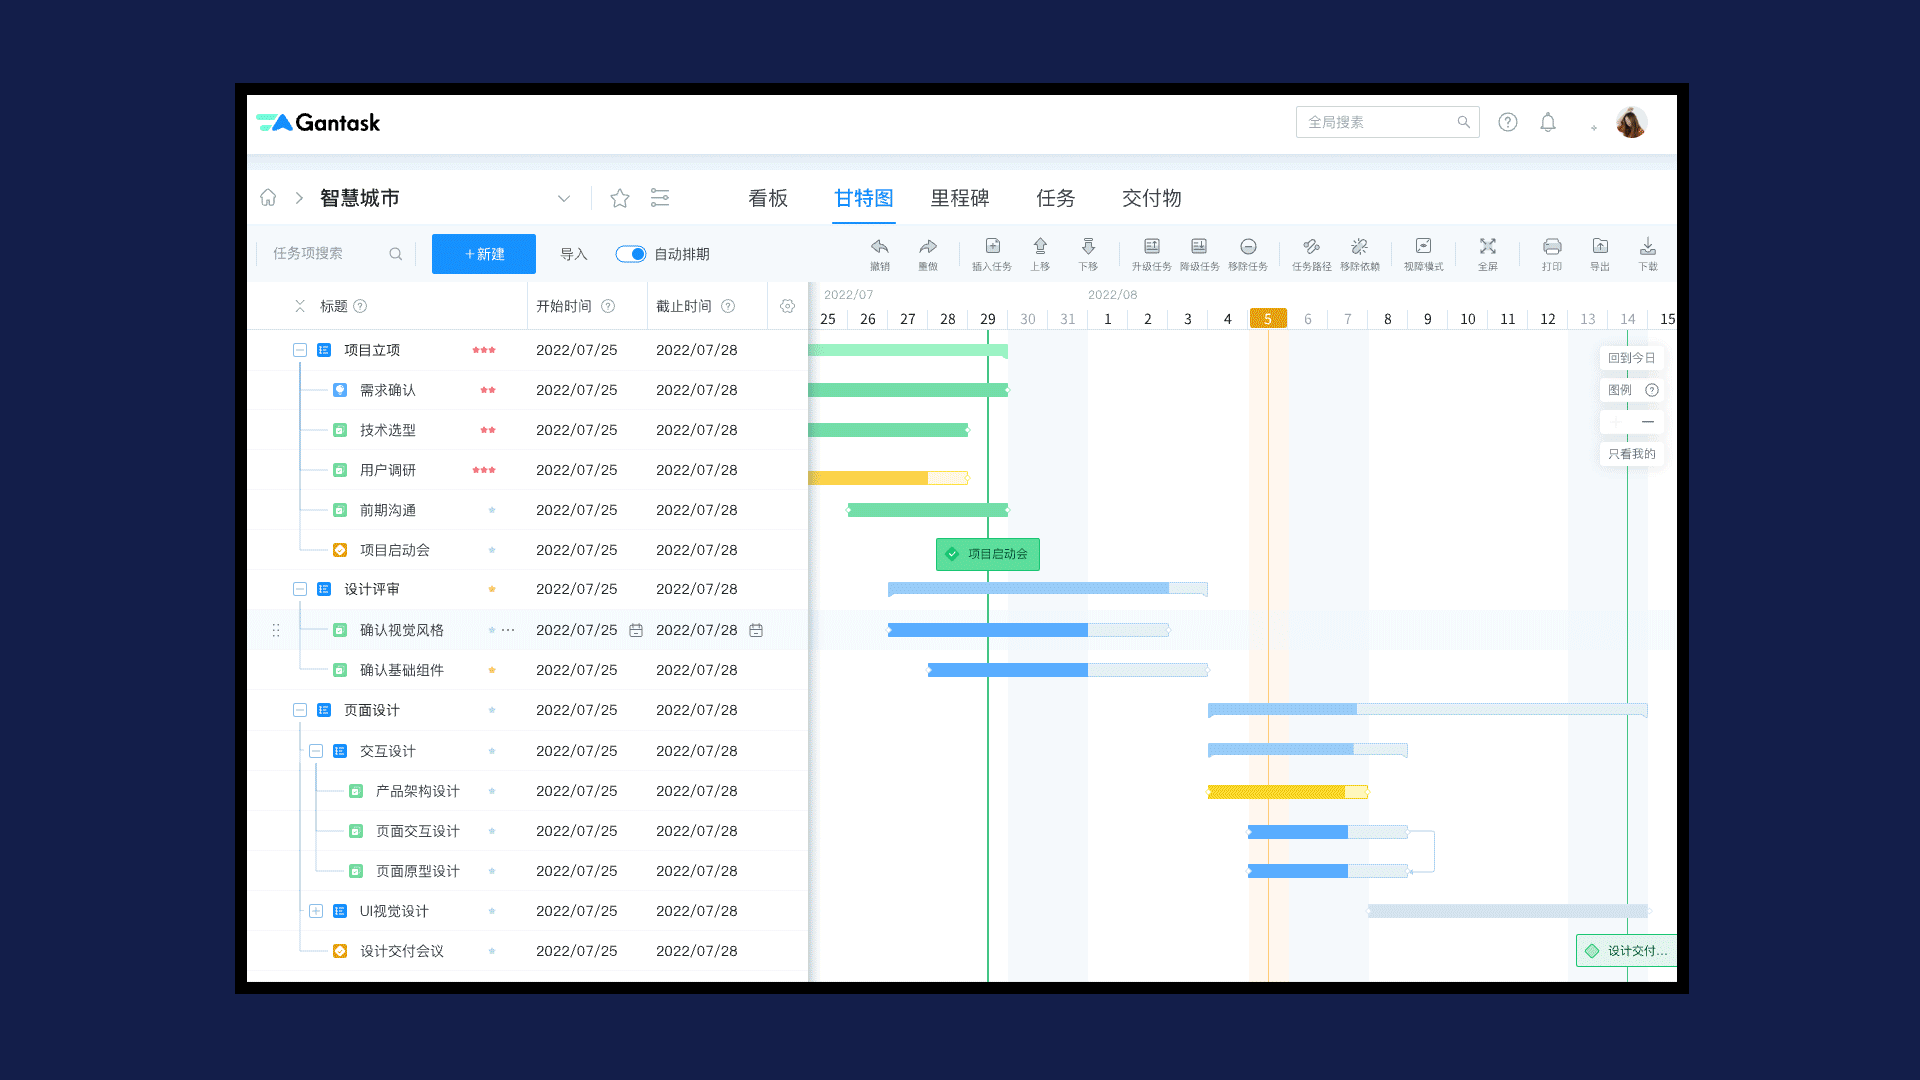The width and height of the screenshot is (1920, 1080).
Task: Move task down with the 下移 icon
Action: click(x=1088, y=247)
